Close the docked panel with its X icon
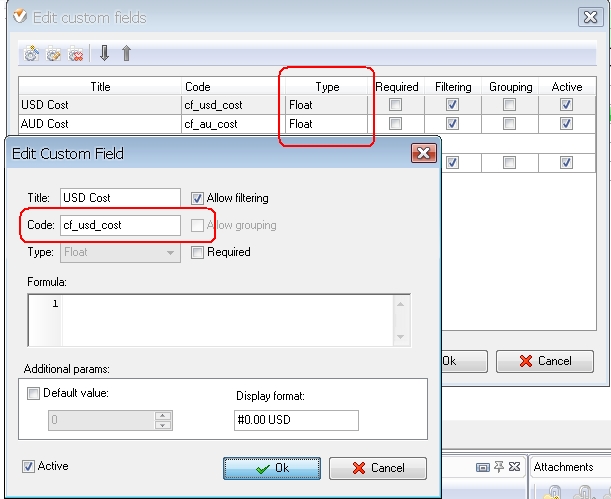 (515, 467)
